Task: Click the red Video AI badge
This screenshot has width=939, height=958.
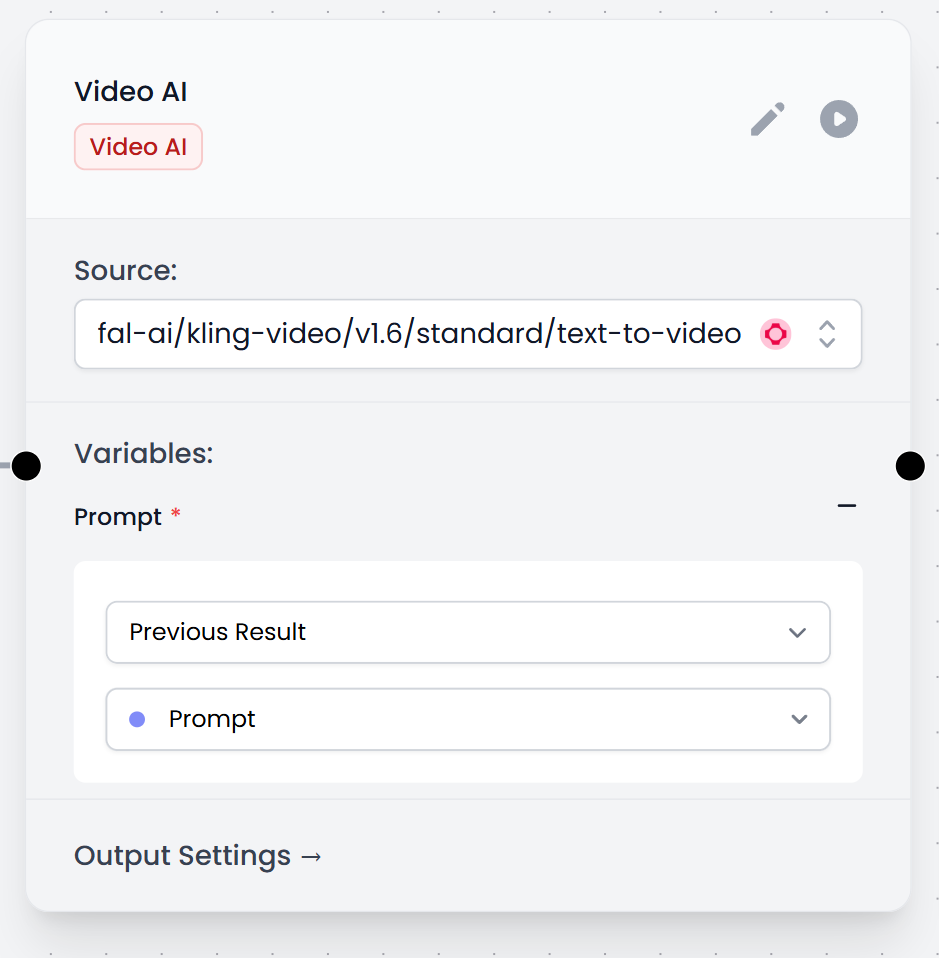Action: point(138,147)
